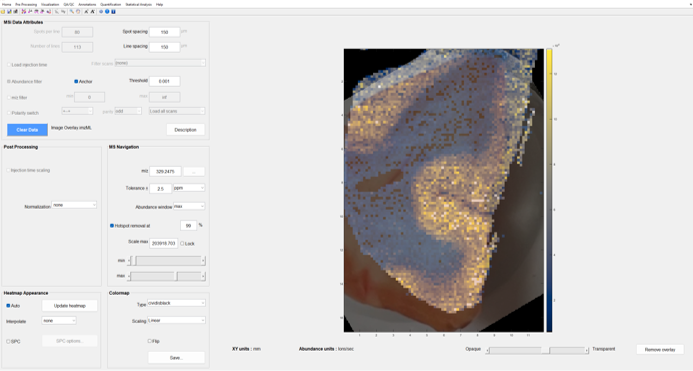693x371 pixels.
Task: Click the tissue heatmap overlay image
Action: click(x=444, y=190)
